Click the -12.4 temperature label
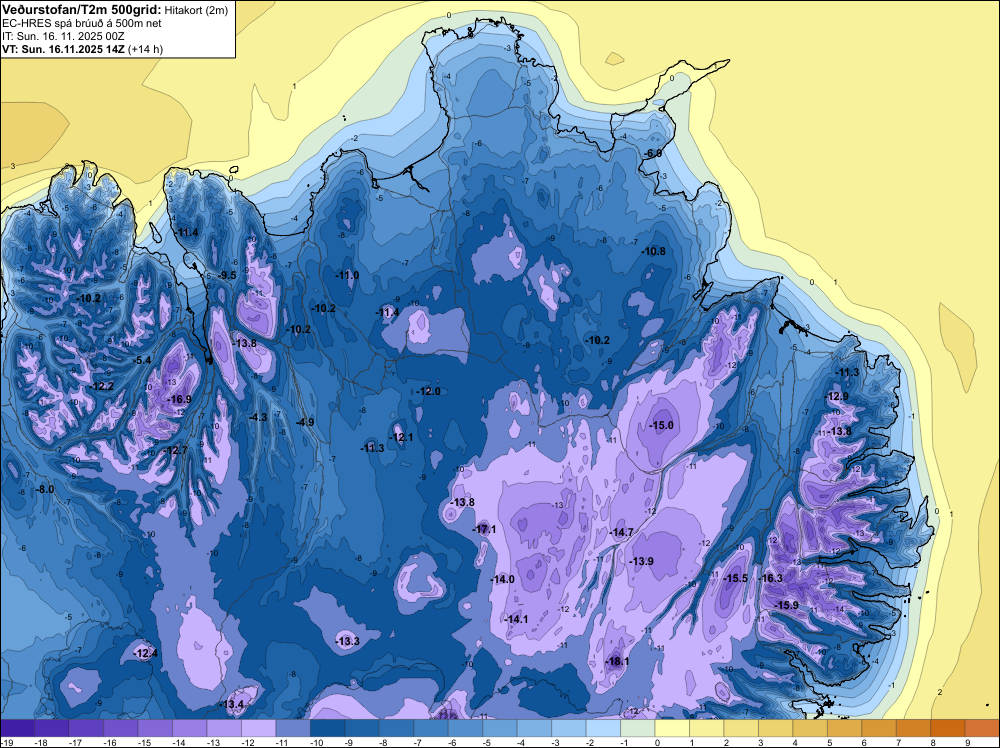1000x748 pixels. (x=145, y=653)
